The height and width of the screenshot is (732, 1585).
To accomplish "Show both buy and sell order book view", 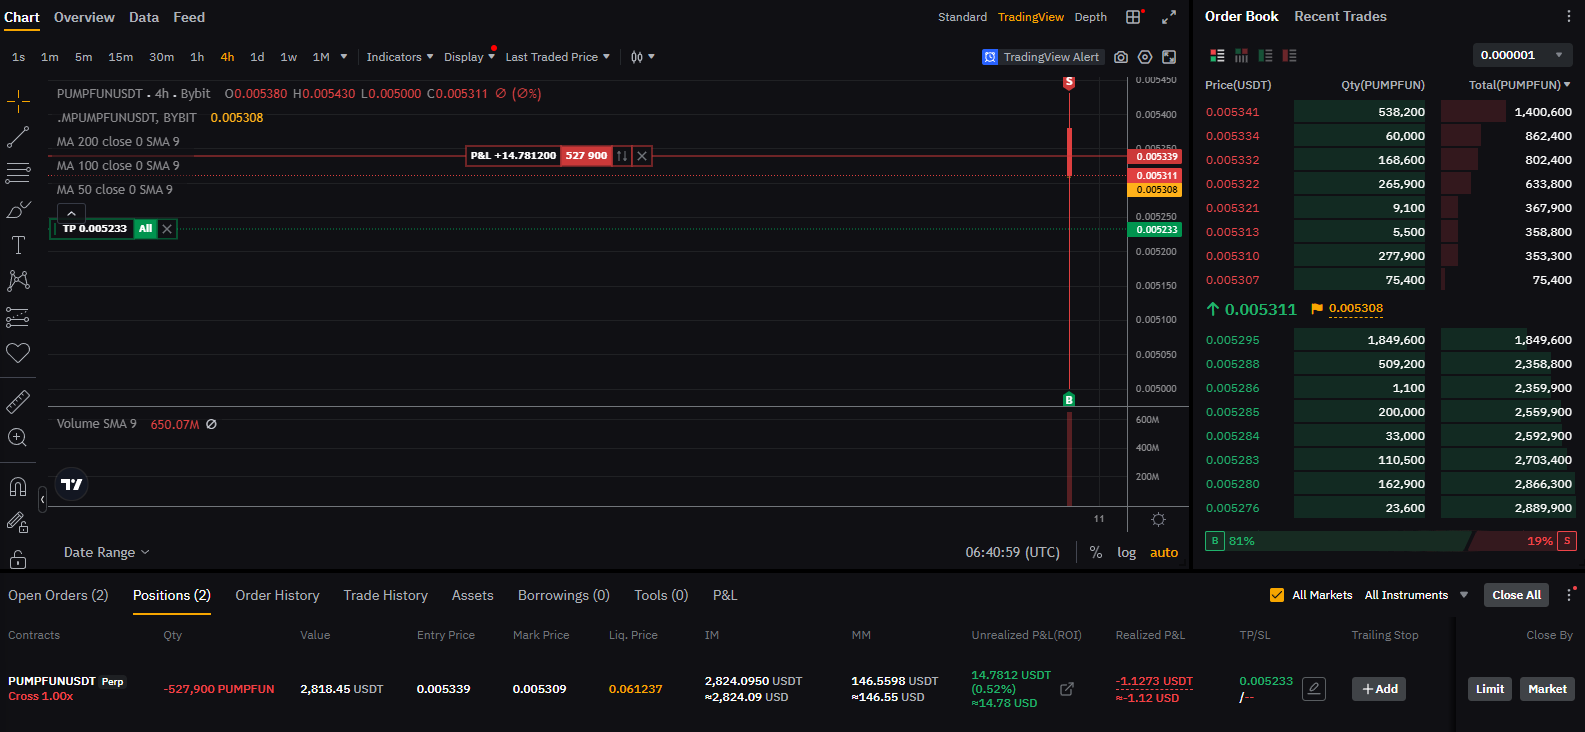I will 1217,56.
